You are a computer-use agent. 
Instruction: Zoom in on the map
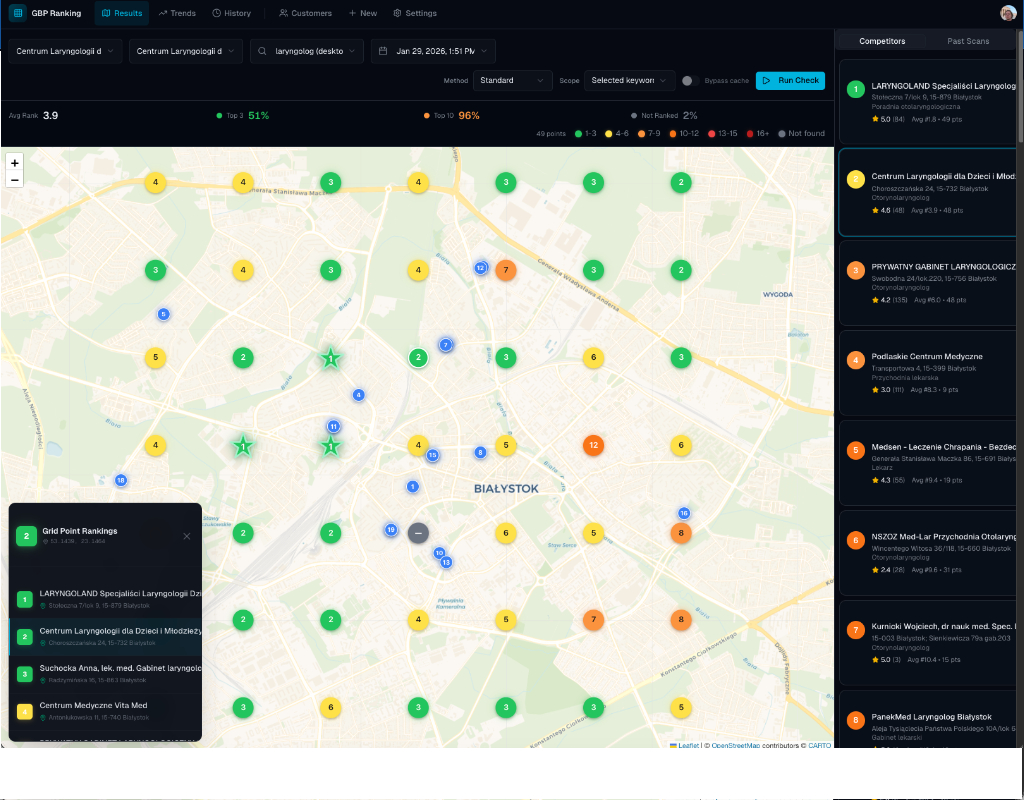[x=14, y=163]
